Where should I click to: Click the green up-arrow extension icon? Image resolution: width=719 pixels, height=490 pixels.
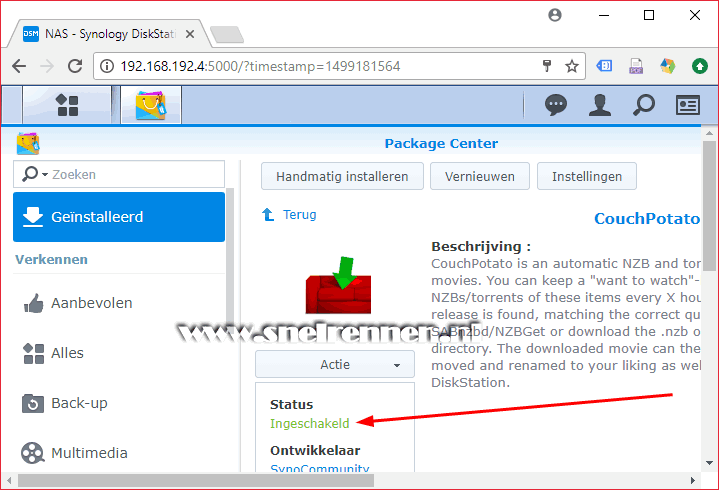point(700,66)
